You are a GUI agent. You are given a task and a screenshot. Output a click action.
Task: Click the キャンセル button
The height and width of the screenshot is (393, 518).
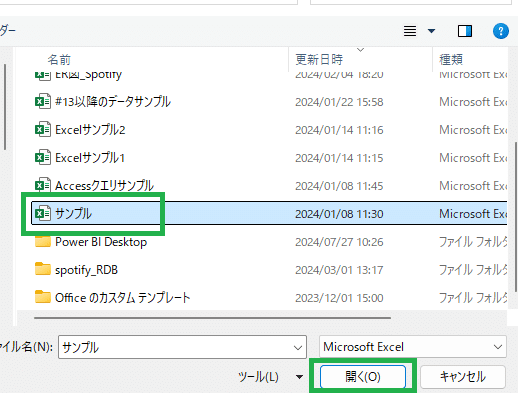click(463, 377)
